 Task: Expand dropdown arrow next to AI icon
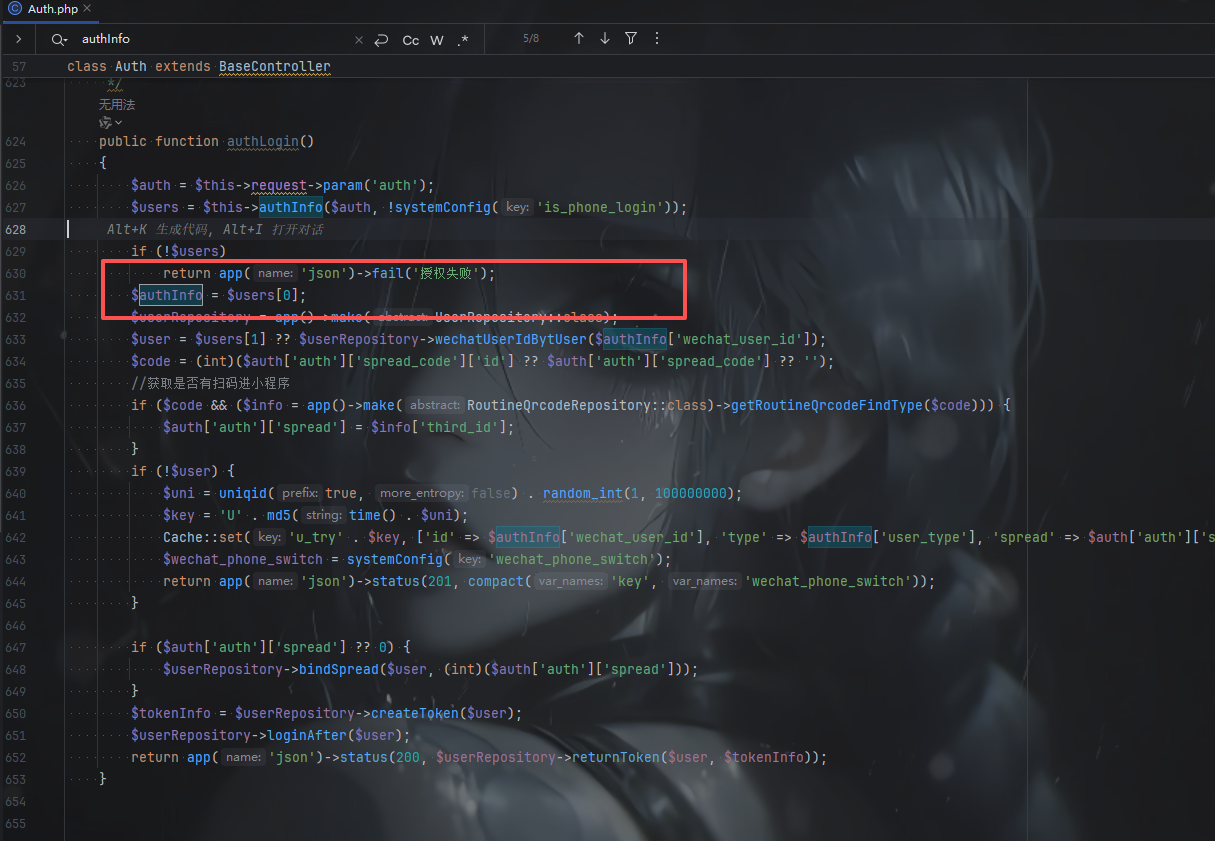point(118,122)
